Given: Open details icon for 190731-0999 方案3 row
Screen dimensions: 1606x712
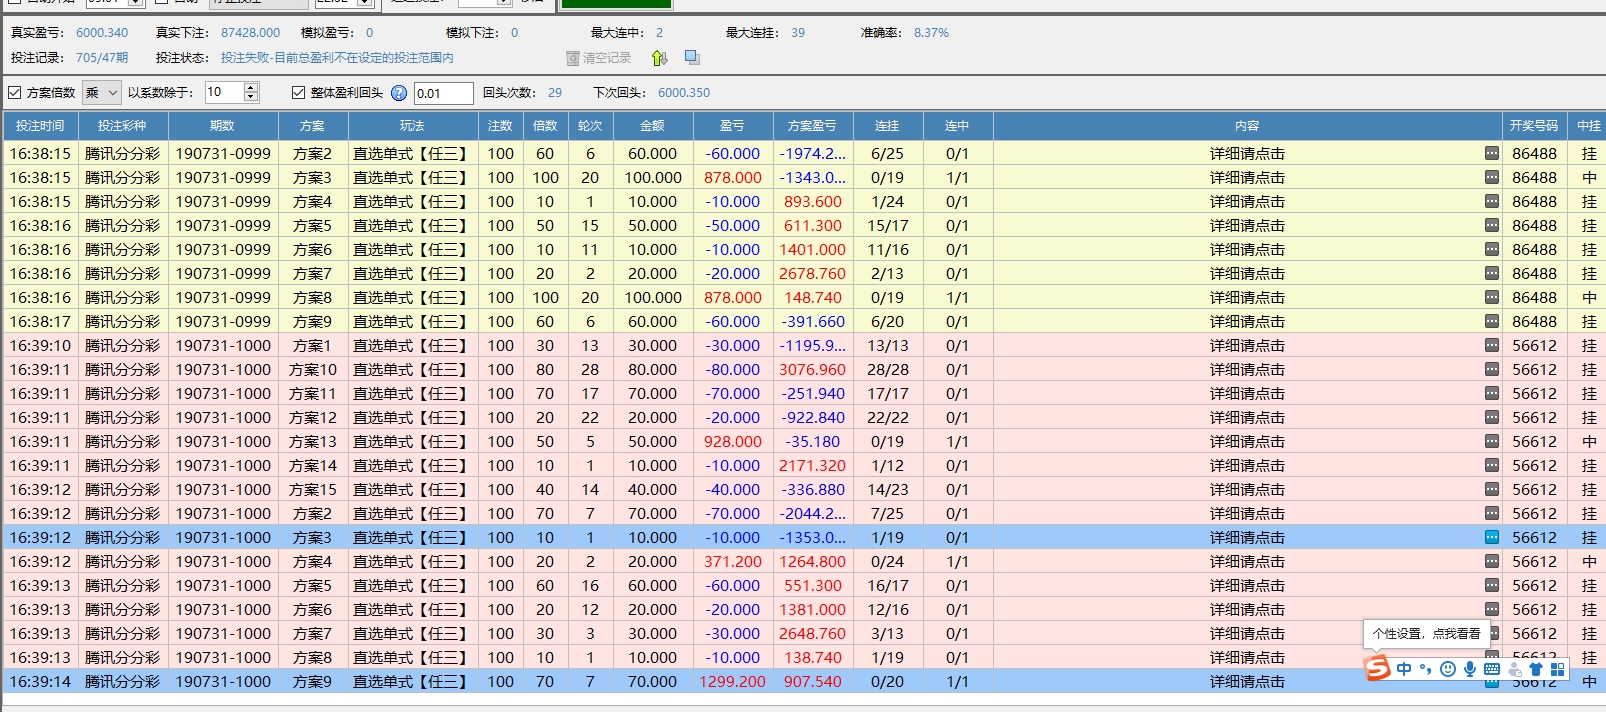Looking at the screenshot, I should point(1492,178).
